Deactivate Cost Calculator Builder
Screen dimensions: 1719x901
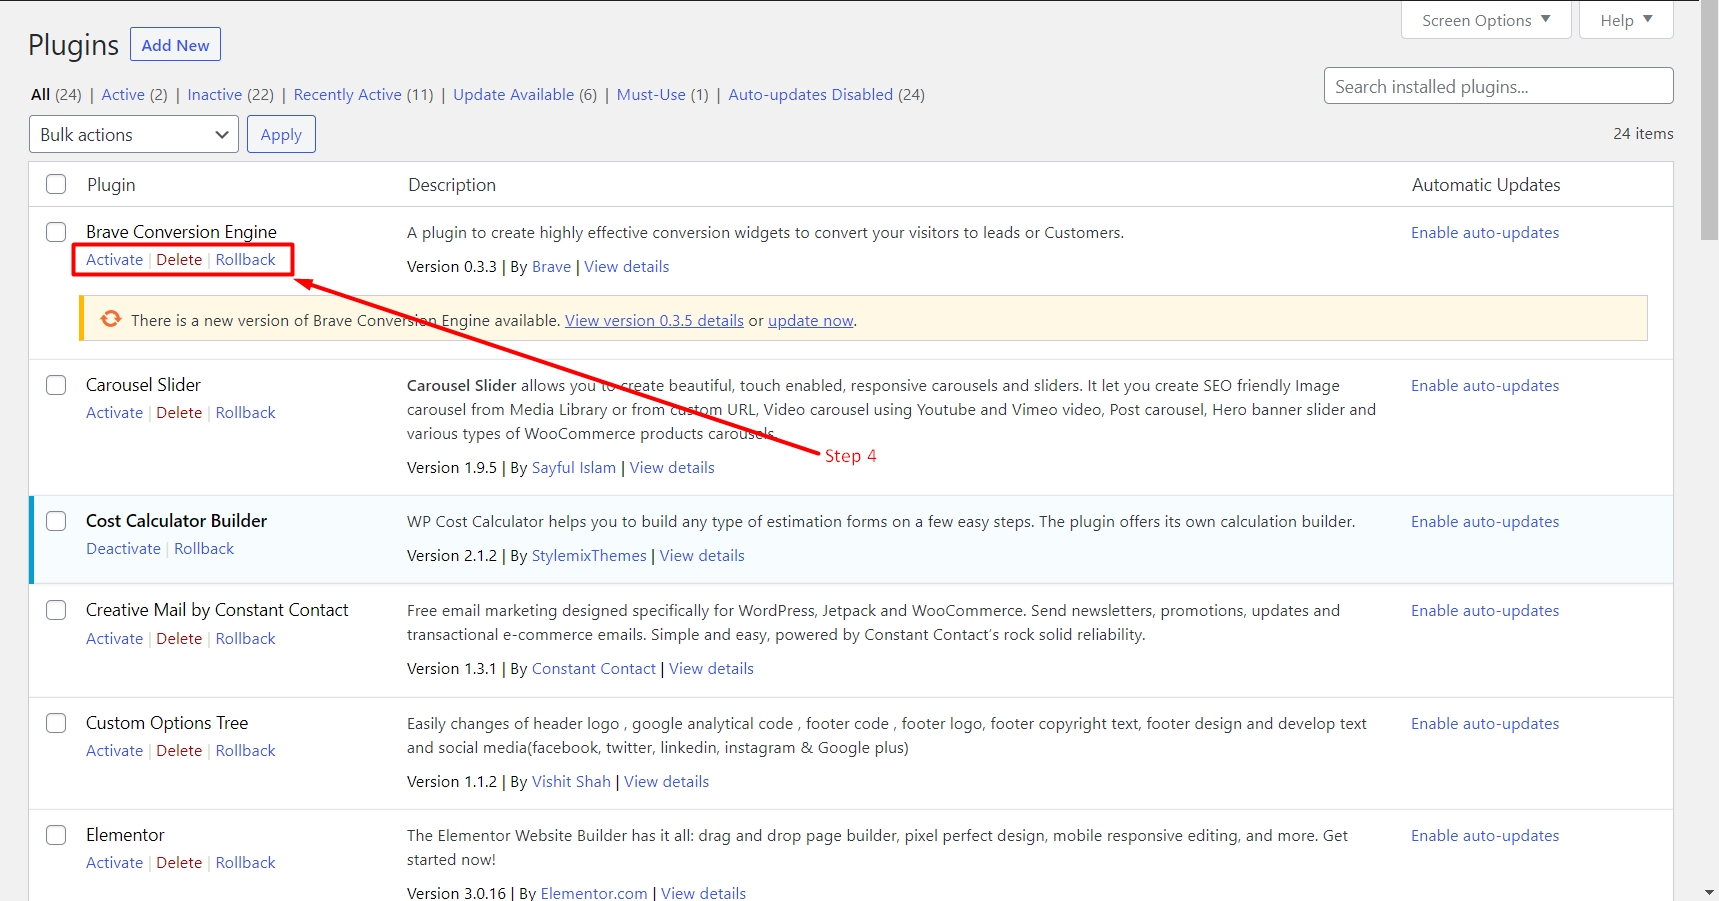(123, 548)
